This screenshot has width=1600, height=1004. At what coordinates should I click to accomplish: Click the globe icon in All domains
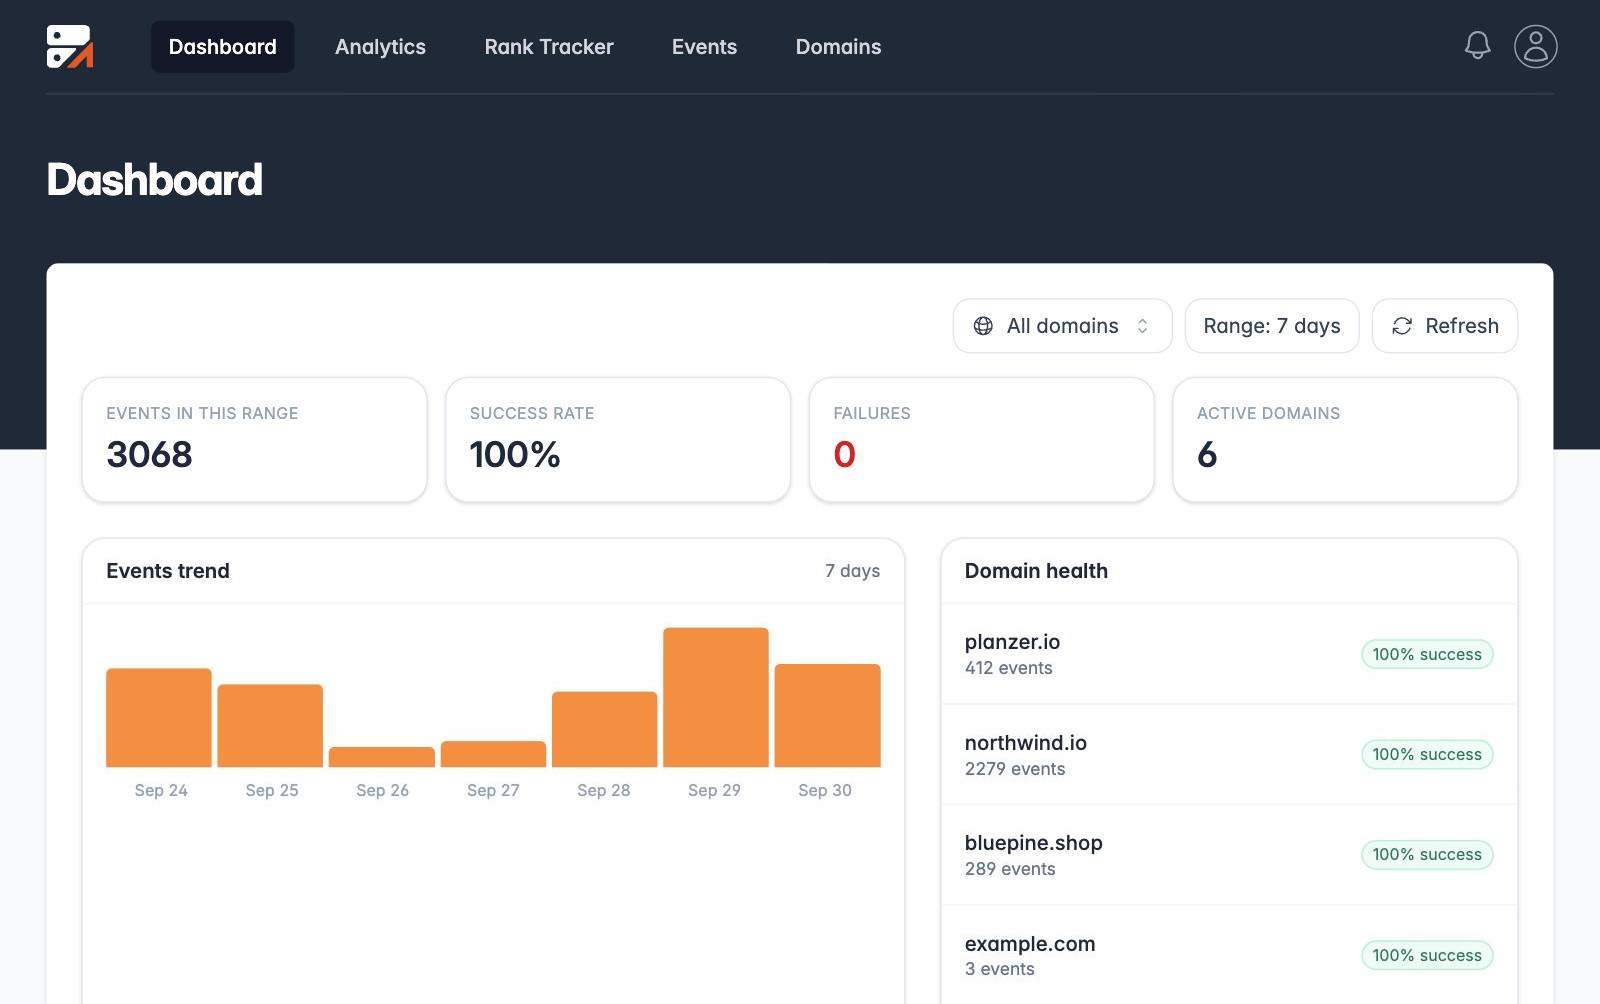pos(983,326)
